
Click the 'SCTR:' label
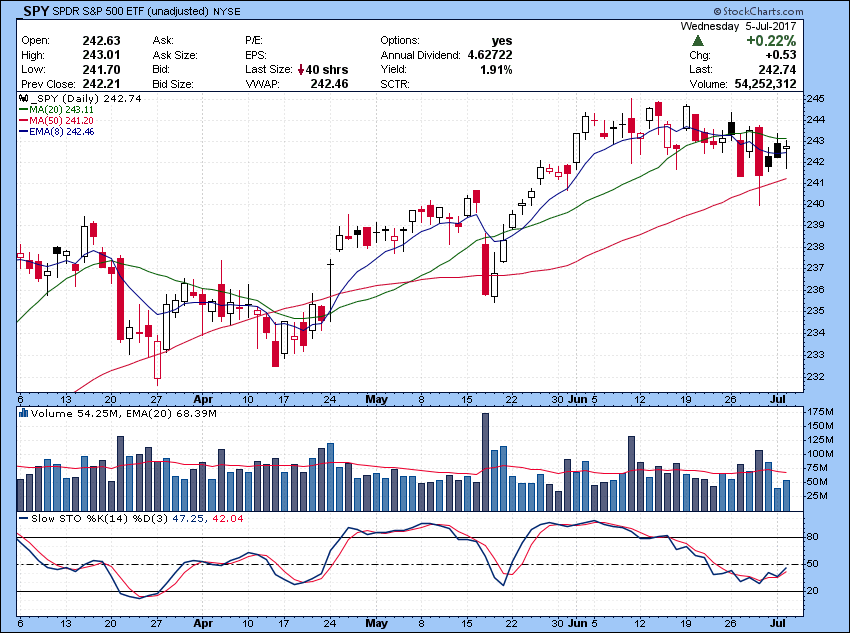(395, 84)
